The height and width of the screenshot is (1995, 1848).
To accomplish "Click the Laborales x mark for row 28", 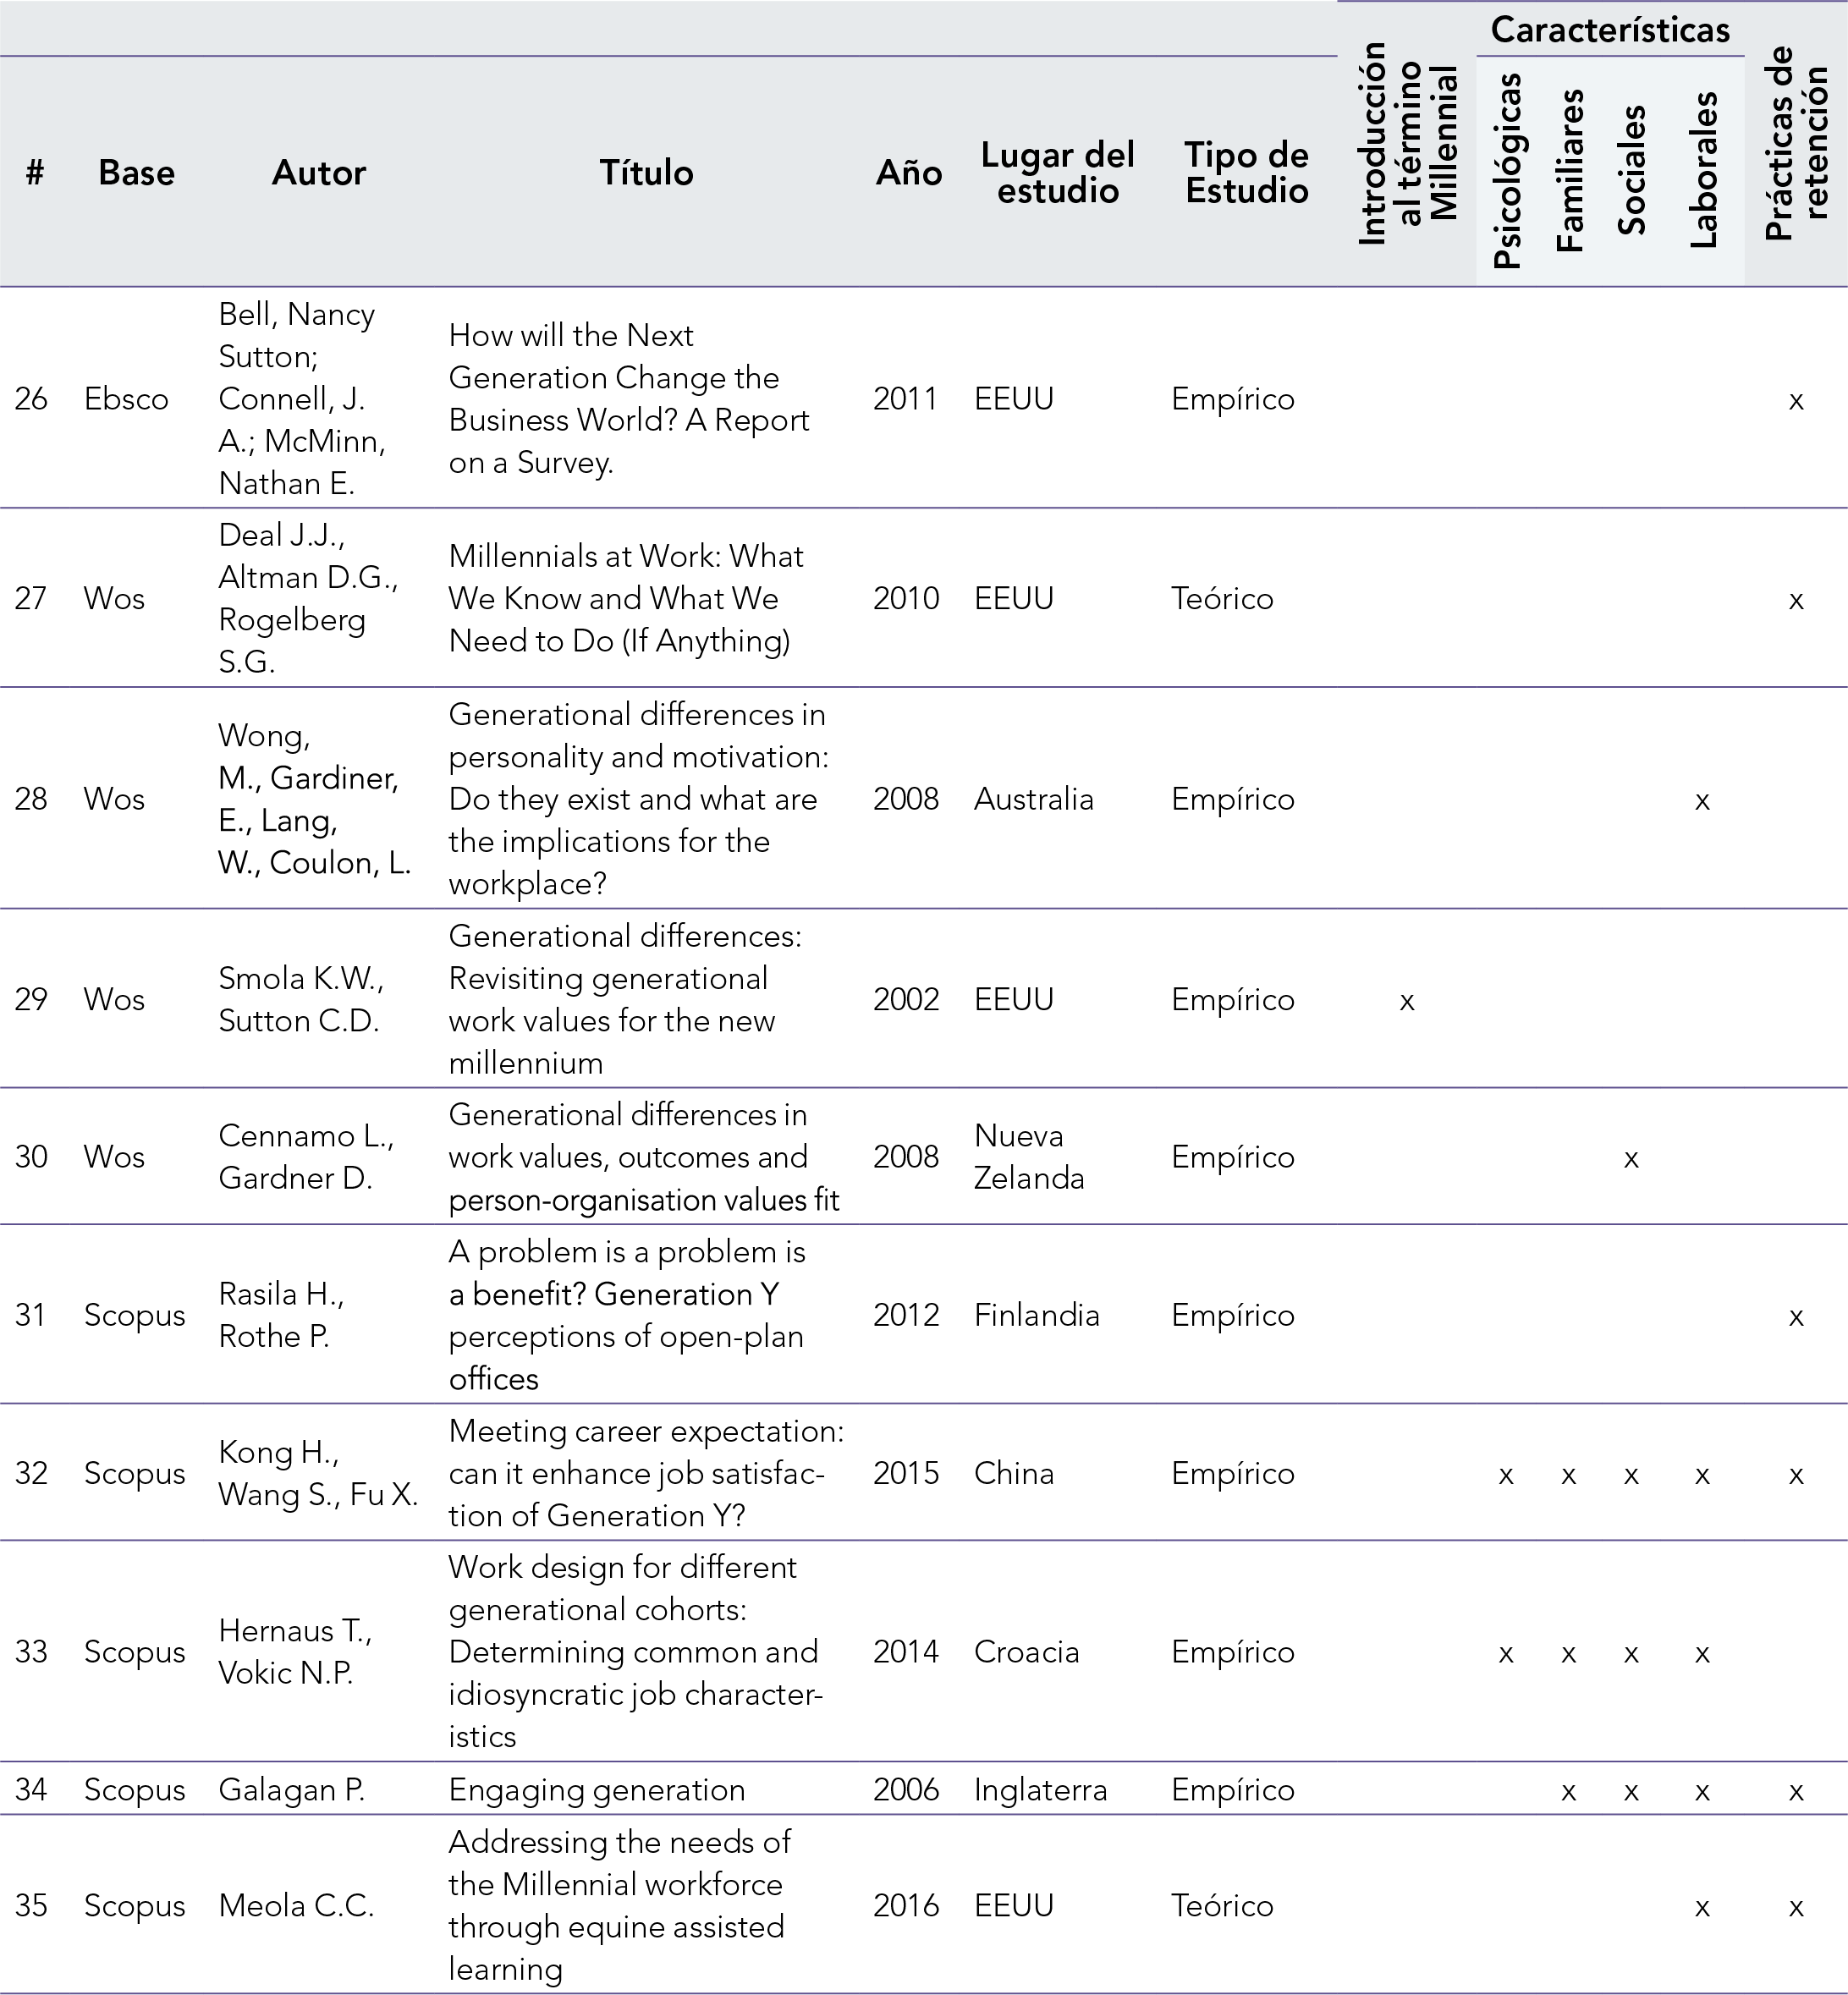I will (1701, 801).
